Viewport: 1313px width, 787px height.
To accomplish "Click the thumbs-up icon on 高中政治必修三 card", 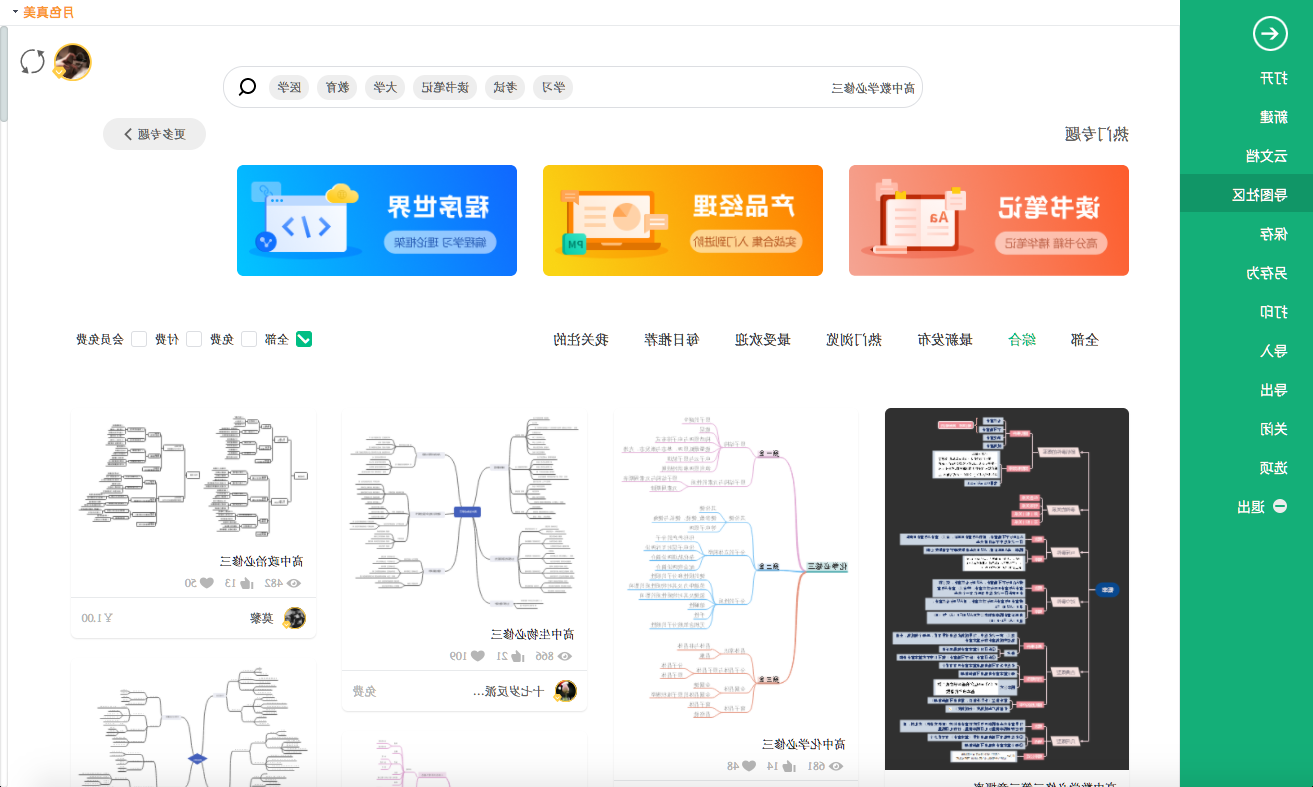I will [245, 583].
